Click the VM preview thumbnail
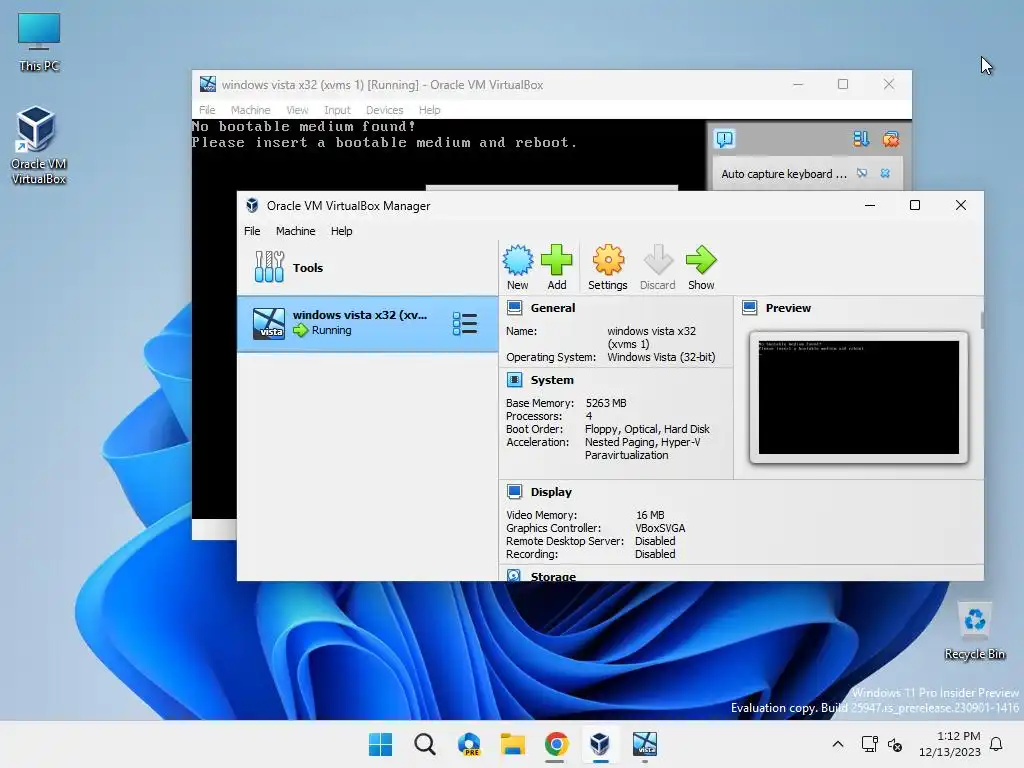 [859, 397]
